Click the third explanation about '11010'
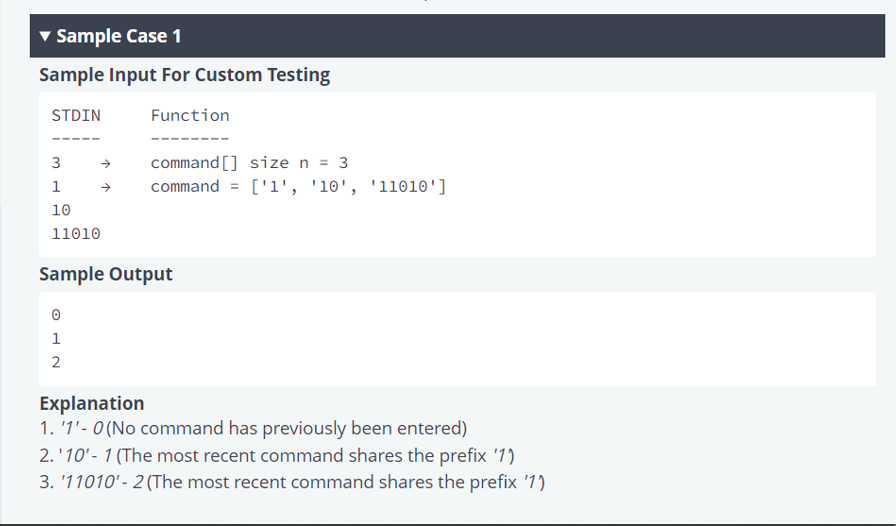Viewport: 896px width, 526px height. [292, 482]
